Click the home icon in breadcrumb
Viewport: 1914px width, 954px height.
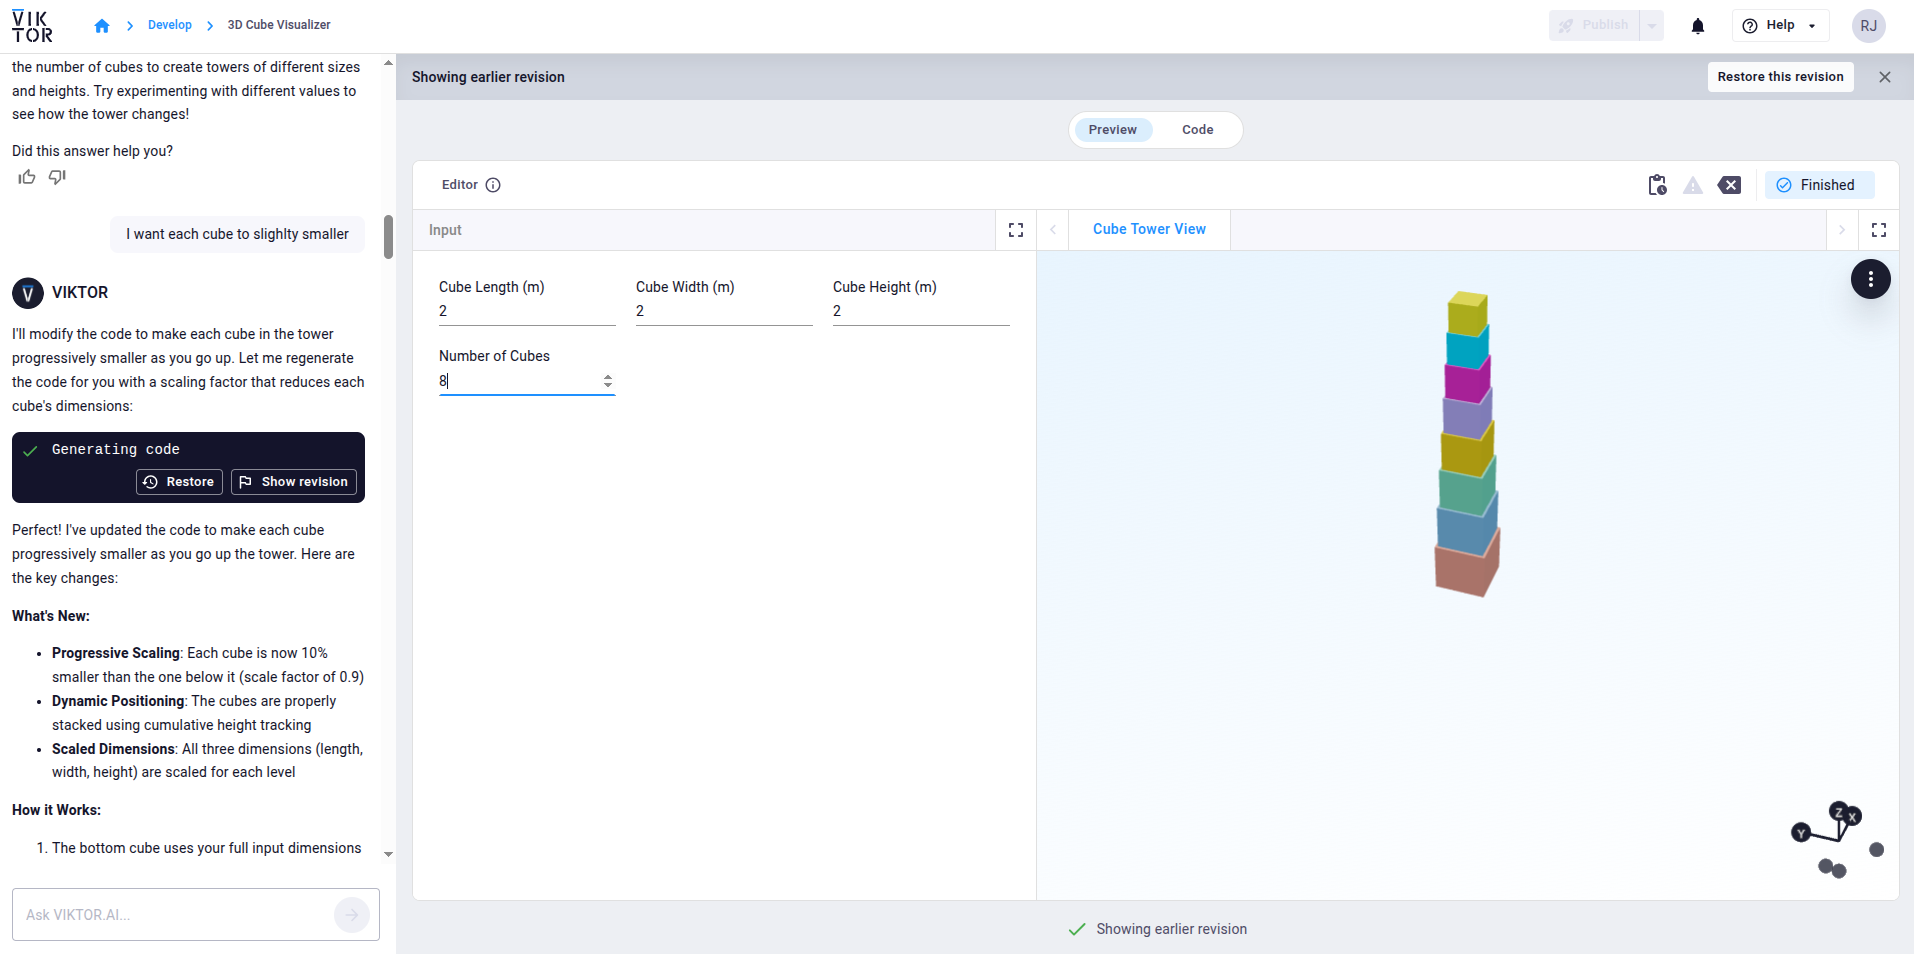click(x=102, y=26)
